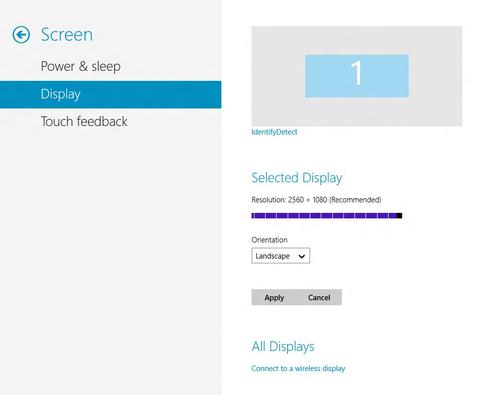Open Touch feedback settings
The image size is (480, 395).
tap(84, 121)
